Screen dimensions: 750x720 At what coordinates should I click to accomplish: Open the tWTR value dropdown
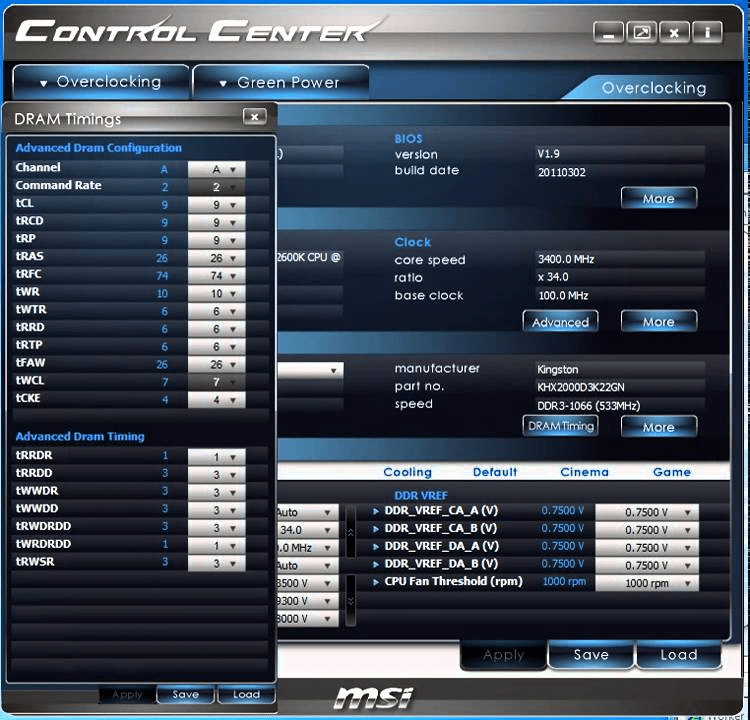(x=217, y=311)
